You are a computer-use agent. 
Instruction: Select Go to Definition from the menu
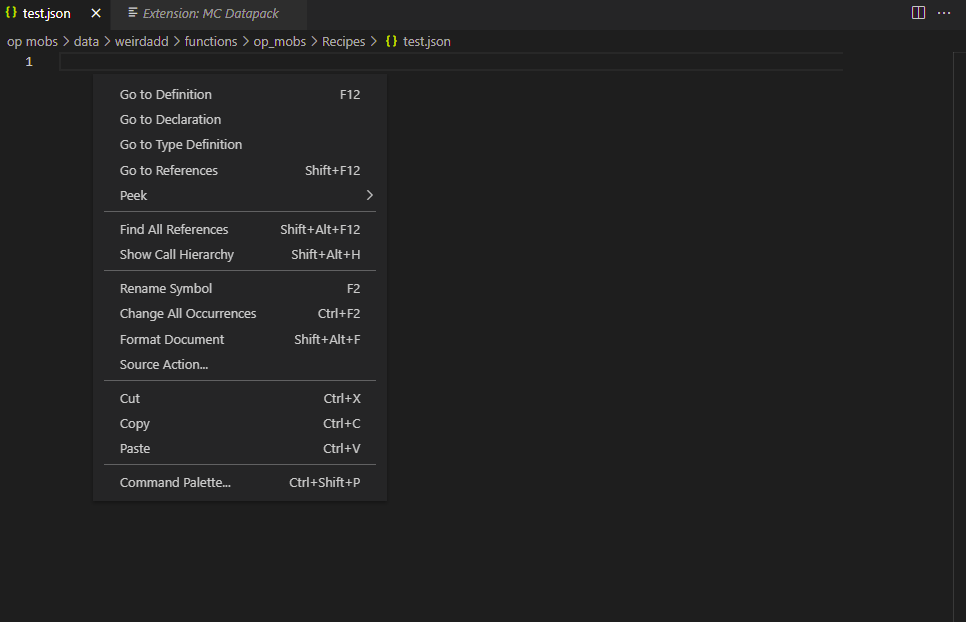(165, 94)
